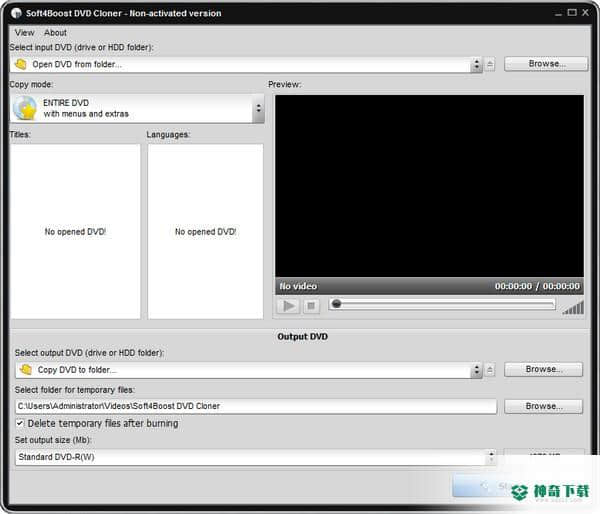Expand the input DVD source dropdown
Screen dimensions: 600x514
tap(476, 65)
